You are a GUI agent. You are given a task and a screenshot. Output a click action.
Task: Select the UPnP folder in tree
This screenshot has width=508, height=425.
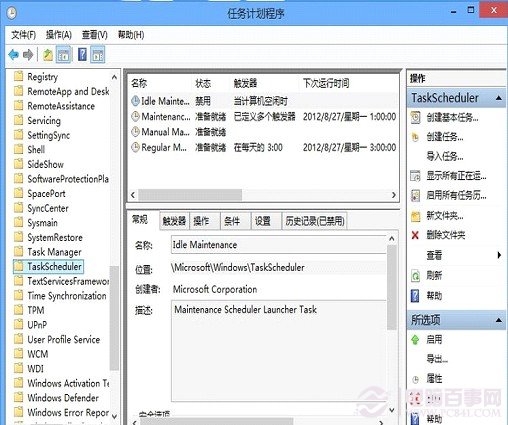point(37,325)
